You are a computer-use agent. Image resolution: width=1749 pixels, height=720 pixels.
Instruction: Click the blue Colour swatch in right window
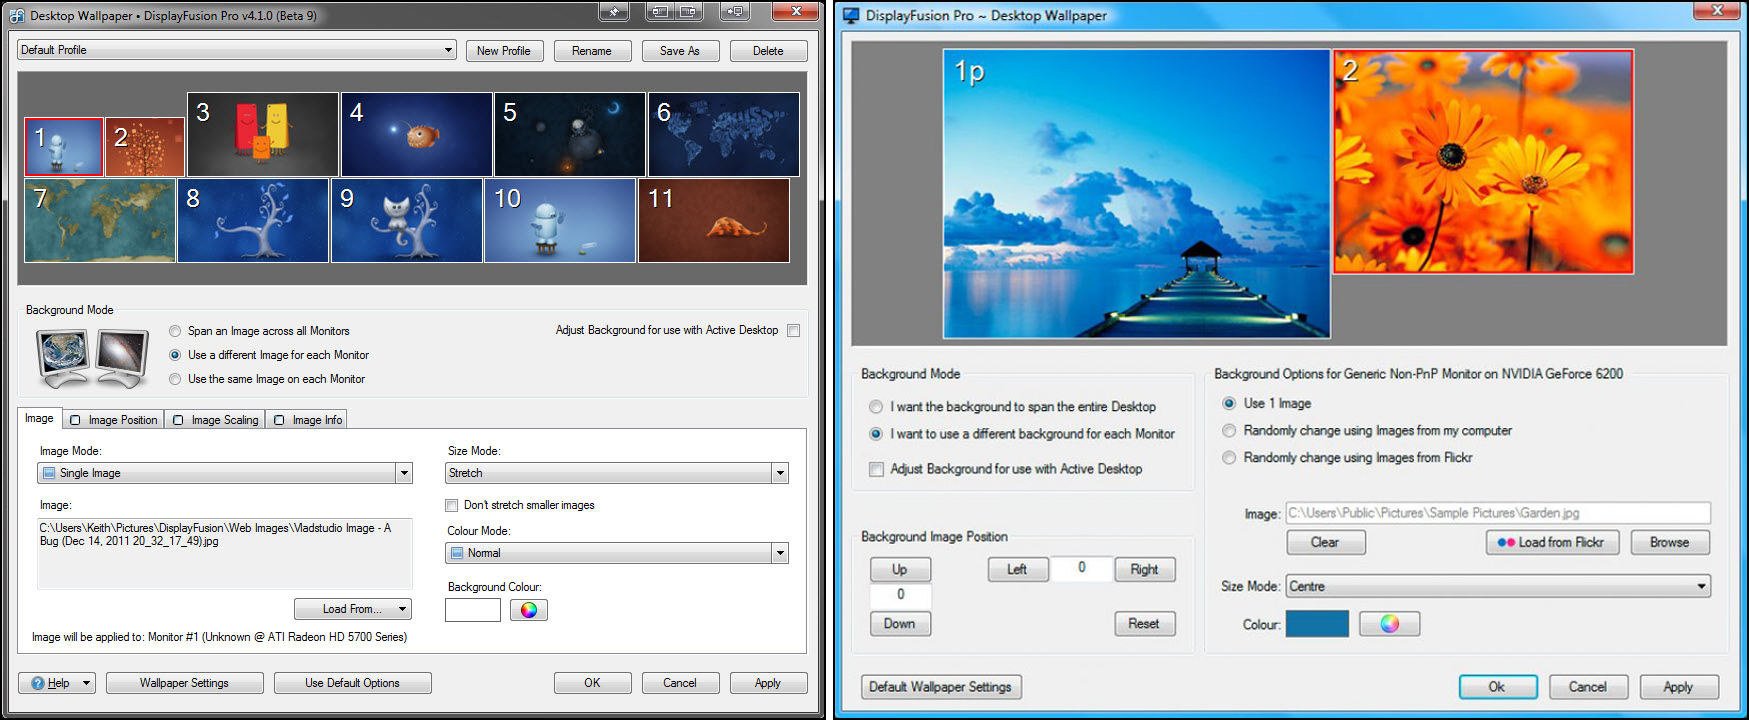(x=1317, y=624)
